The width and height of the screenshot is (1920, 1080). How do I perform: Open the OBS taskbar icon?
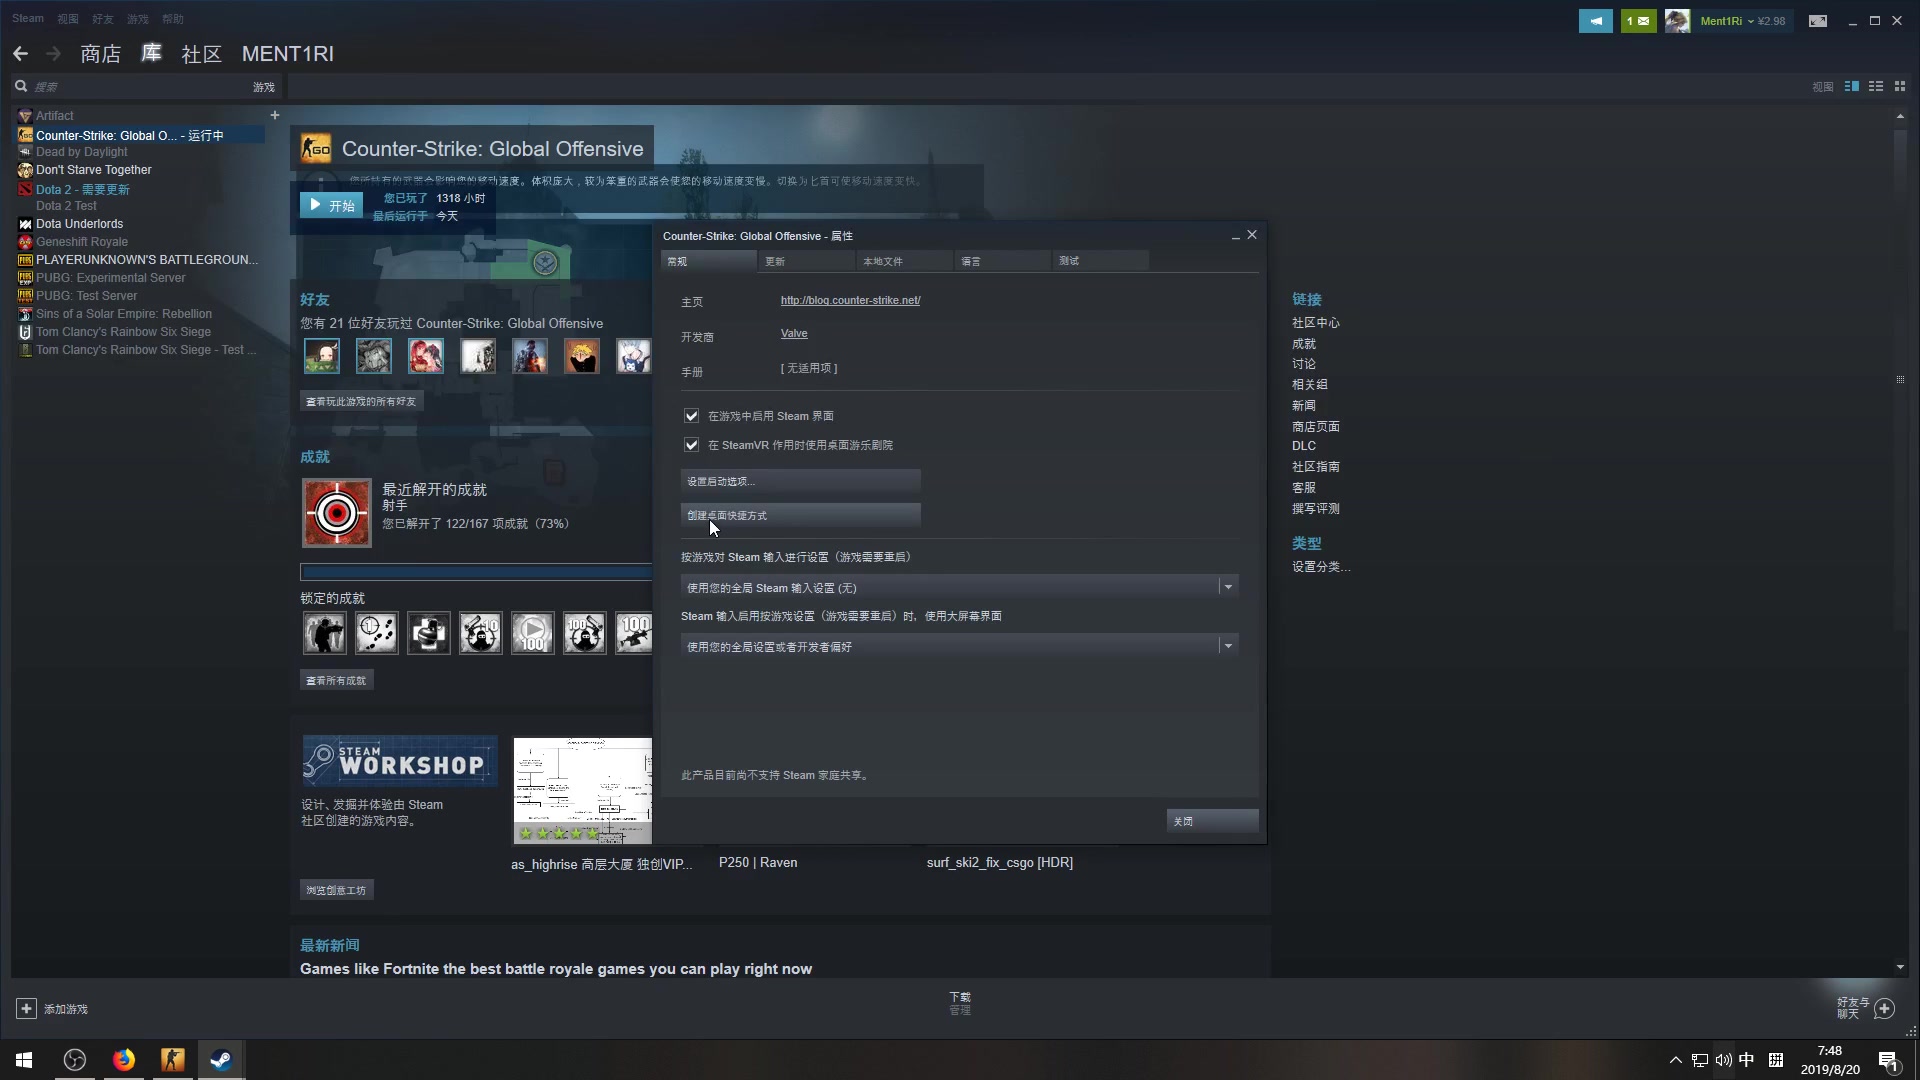75,1060
